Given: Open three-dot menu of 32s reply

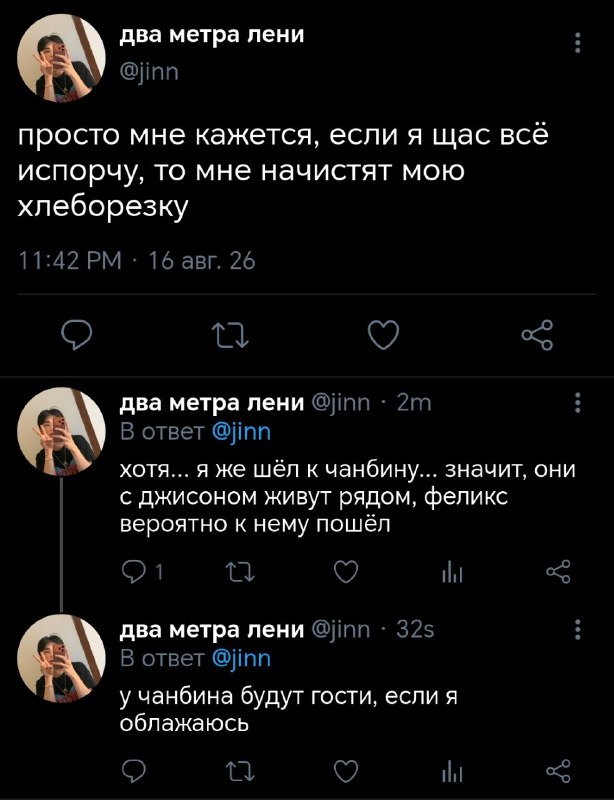Looking at the screenshot, I should [x=578, y=629].
